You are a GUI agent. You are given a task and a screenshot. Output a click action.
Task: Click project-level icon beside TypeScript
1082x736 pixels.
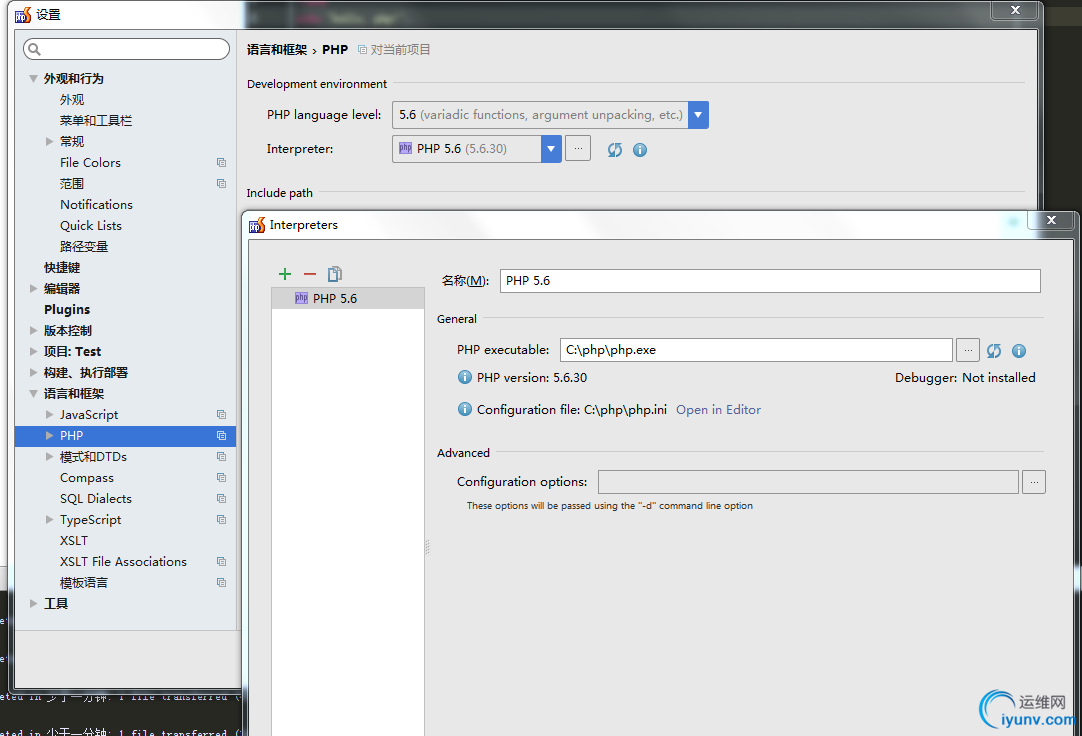tap(222, 519)
